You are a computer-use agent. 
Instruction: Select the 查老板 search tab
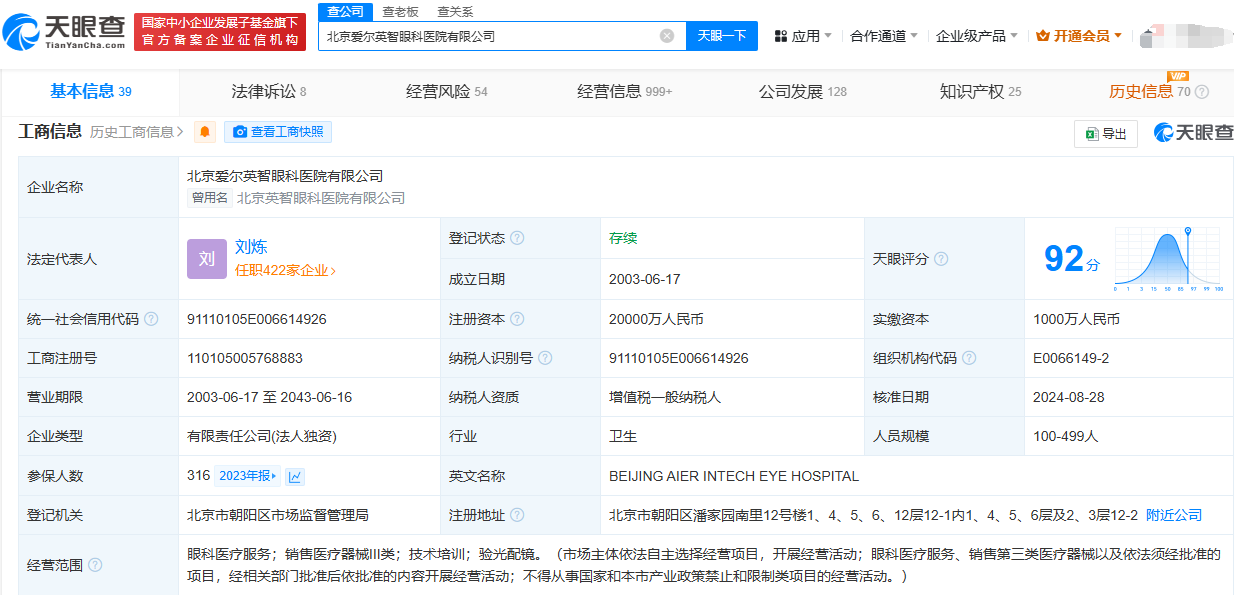point(400,12)
